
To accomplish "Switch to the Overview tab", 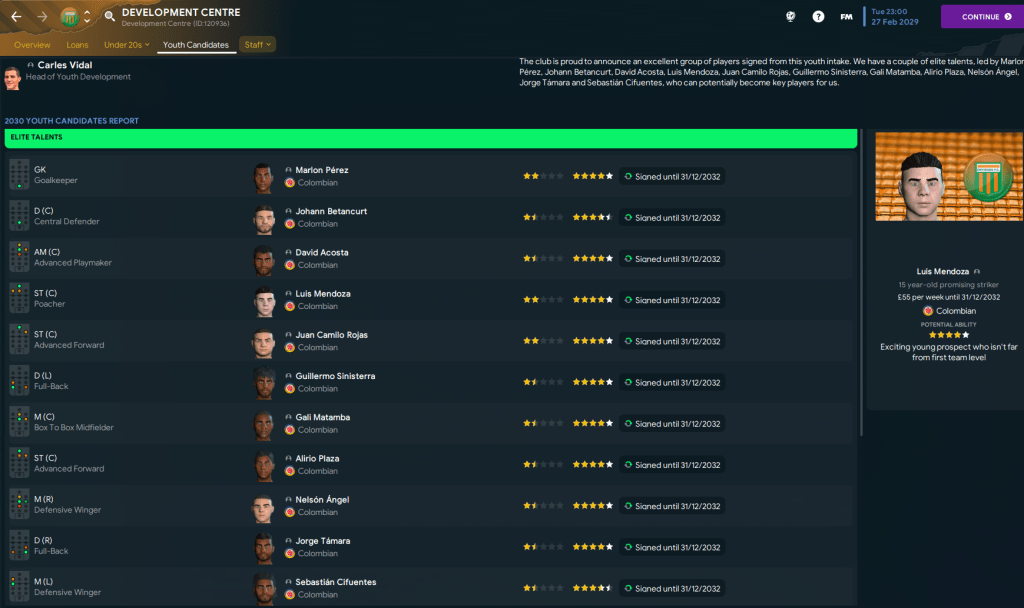I will coord(32,45).
